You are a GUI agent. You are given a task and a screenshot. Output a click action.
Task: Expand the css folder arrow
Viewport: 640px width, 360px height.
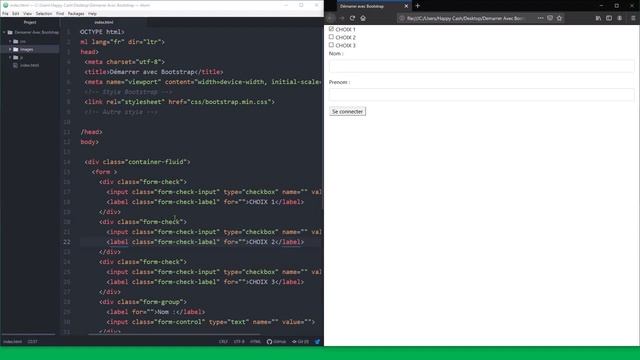click(10, 41)
